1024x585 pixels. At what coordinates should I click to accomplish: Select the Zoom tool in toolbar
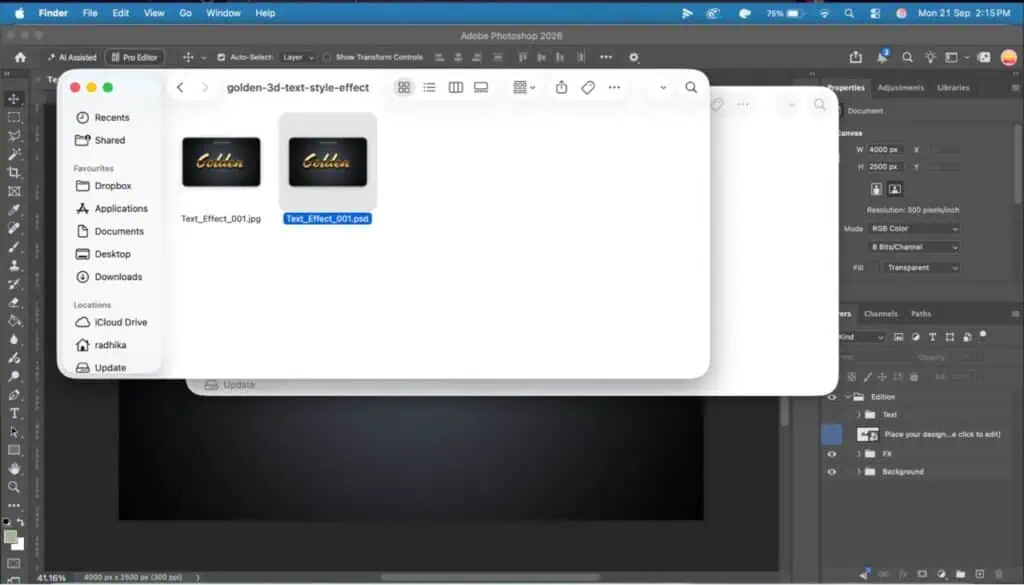[x=14, y=487]
